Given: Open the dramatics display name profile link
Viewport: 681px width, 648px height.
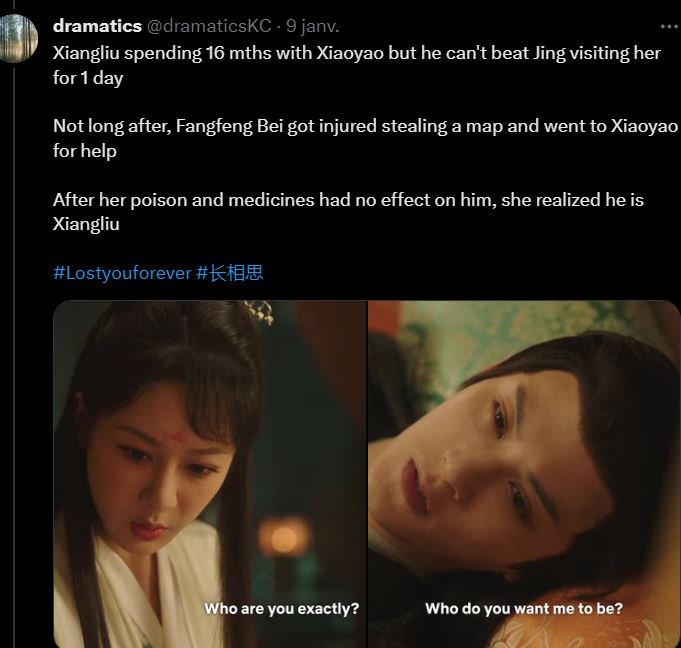Looking at the screenshot, I should coord(97,26).
